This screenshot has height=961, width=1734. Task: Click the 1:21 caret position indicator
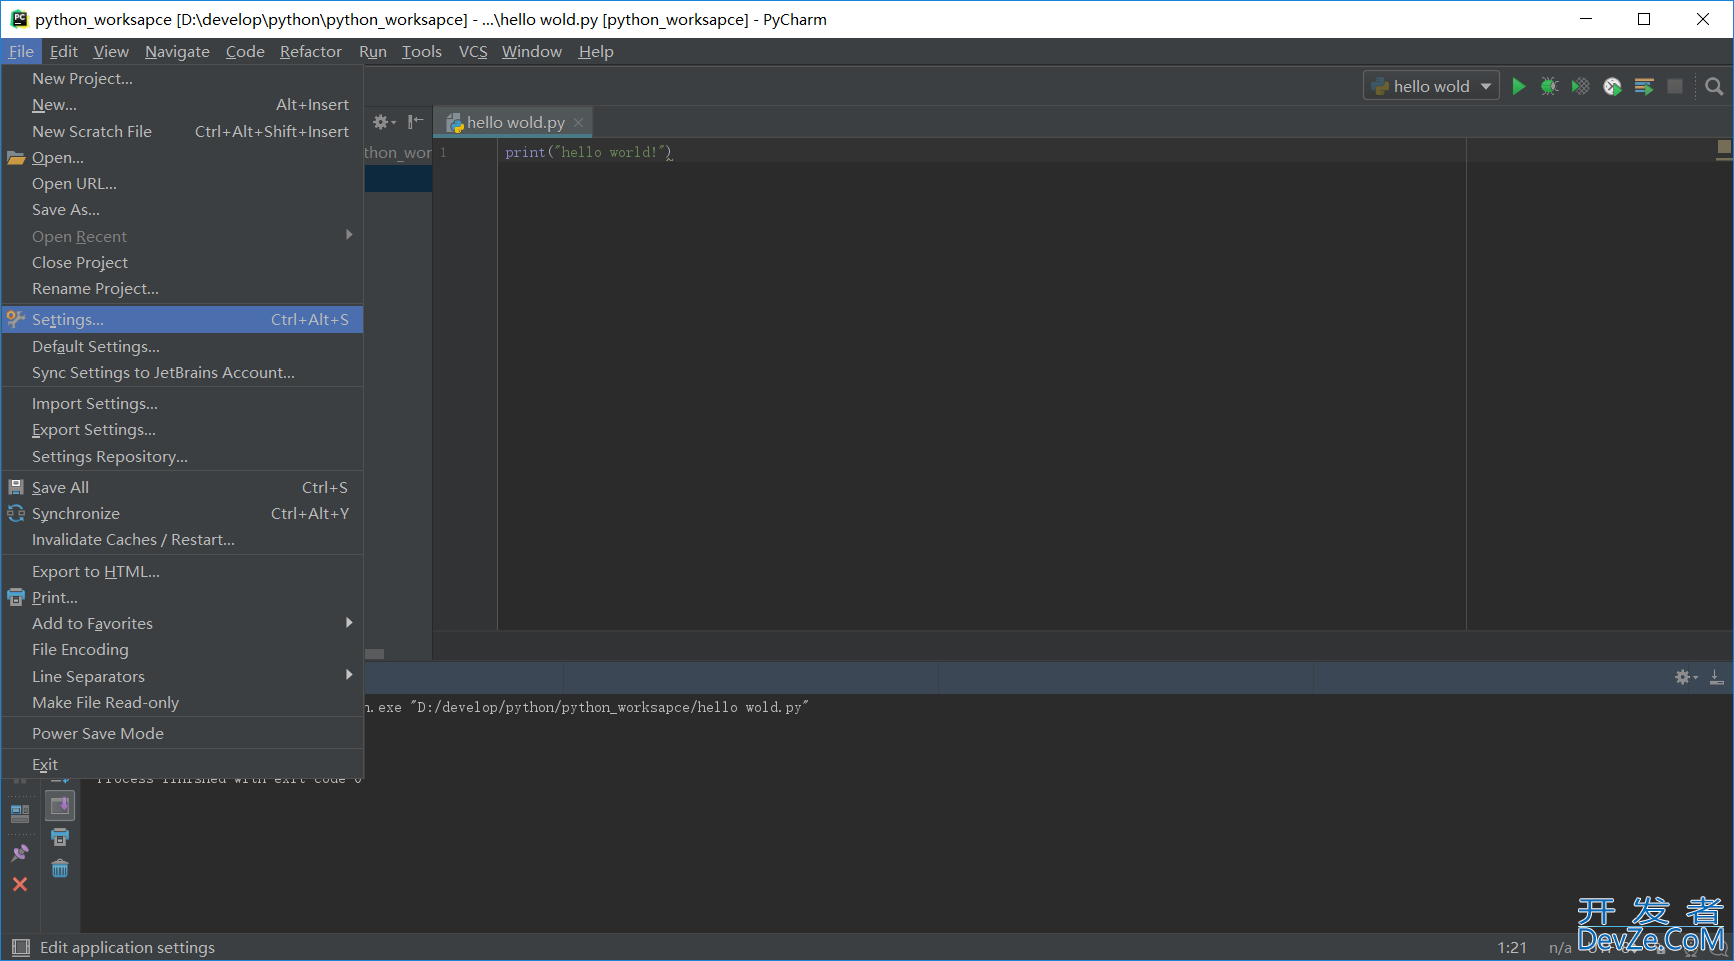coord(1512,947)
